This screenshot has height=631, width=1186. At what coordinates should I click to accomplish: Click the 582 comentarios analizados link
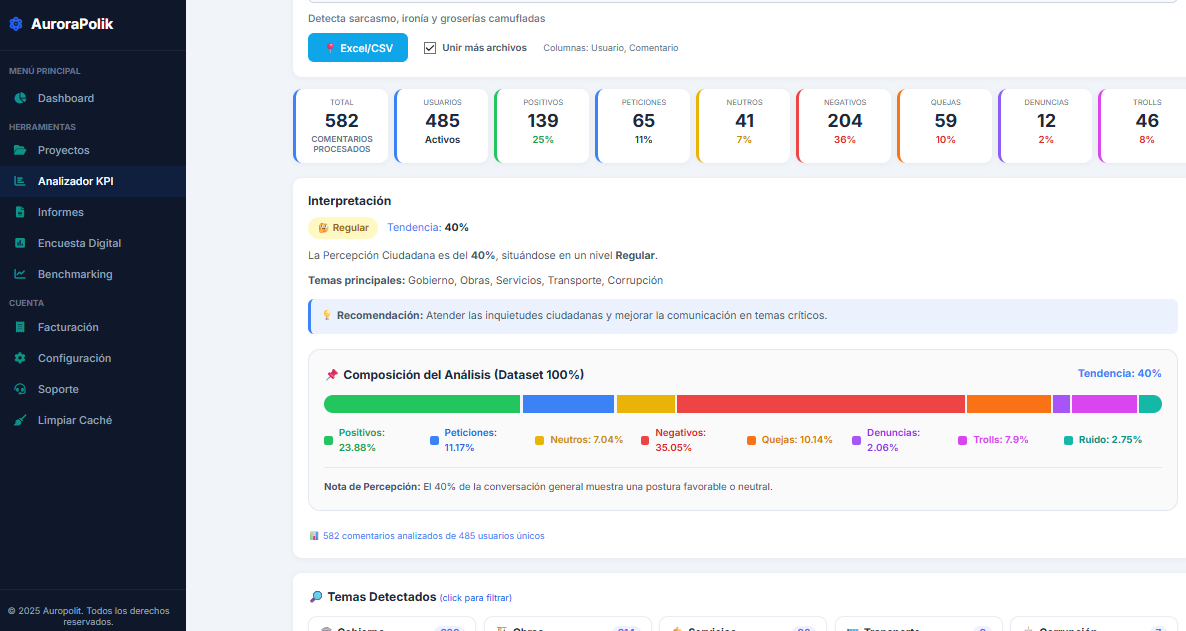(432, 535)
